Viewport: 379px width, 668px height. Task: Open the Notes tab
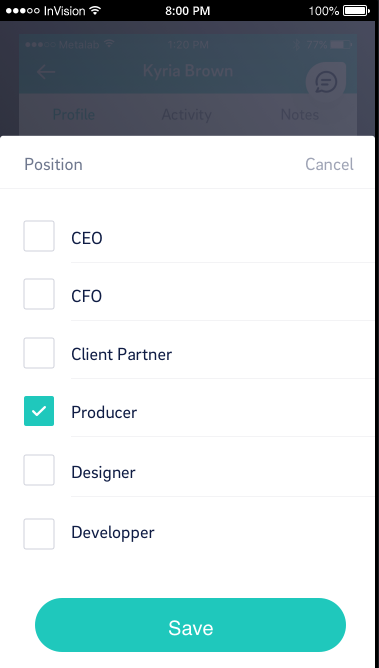300,115
